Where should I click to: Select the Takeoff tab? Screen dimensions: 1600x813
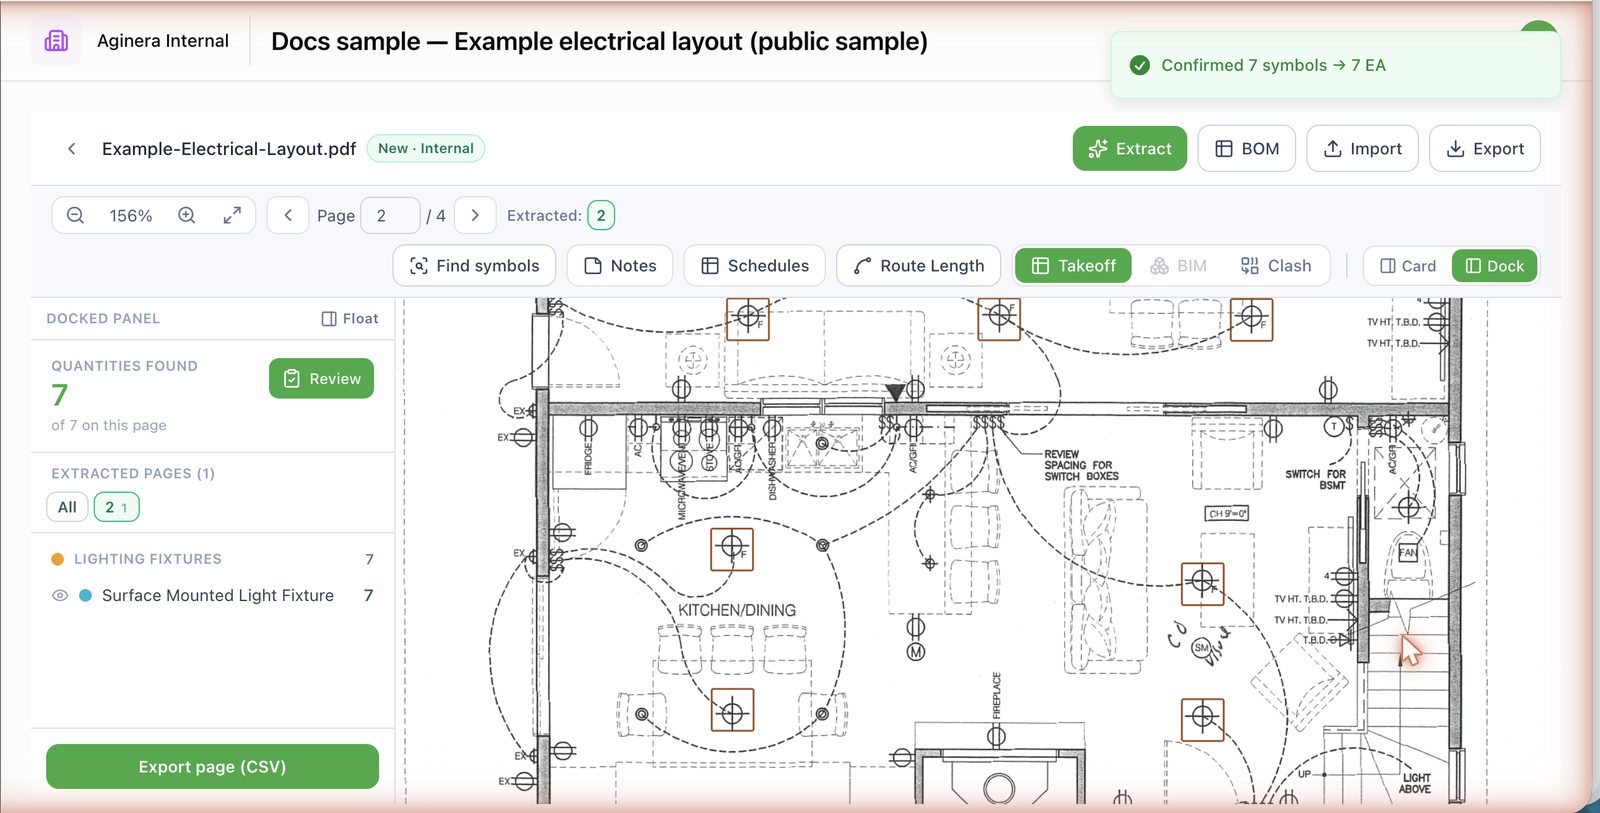coord(1073,266)
